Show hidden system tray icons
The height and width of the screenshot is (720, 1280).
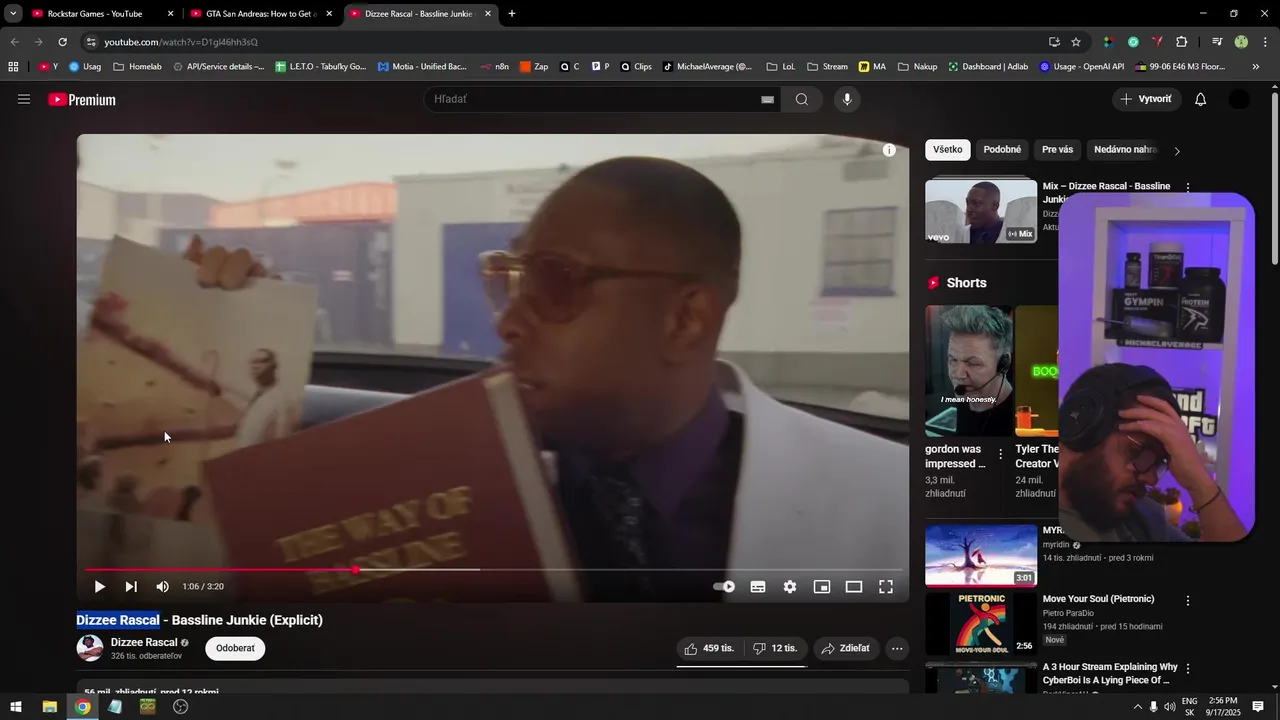click(1137, 707)
